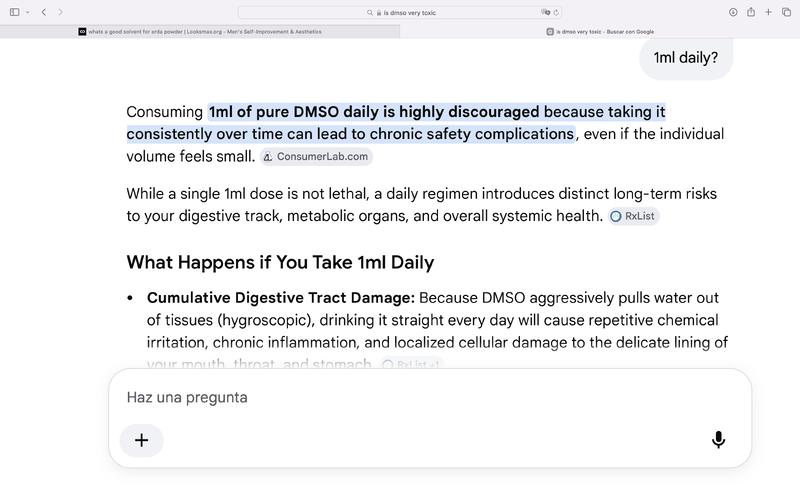The image size is (800, 500).
Task: Open the Share menu
Action: pos(751,12)
